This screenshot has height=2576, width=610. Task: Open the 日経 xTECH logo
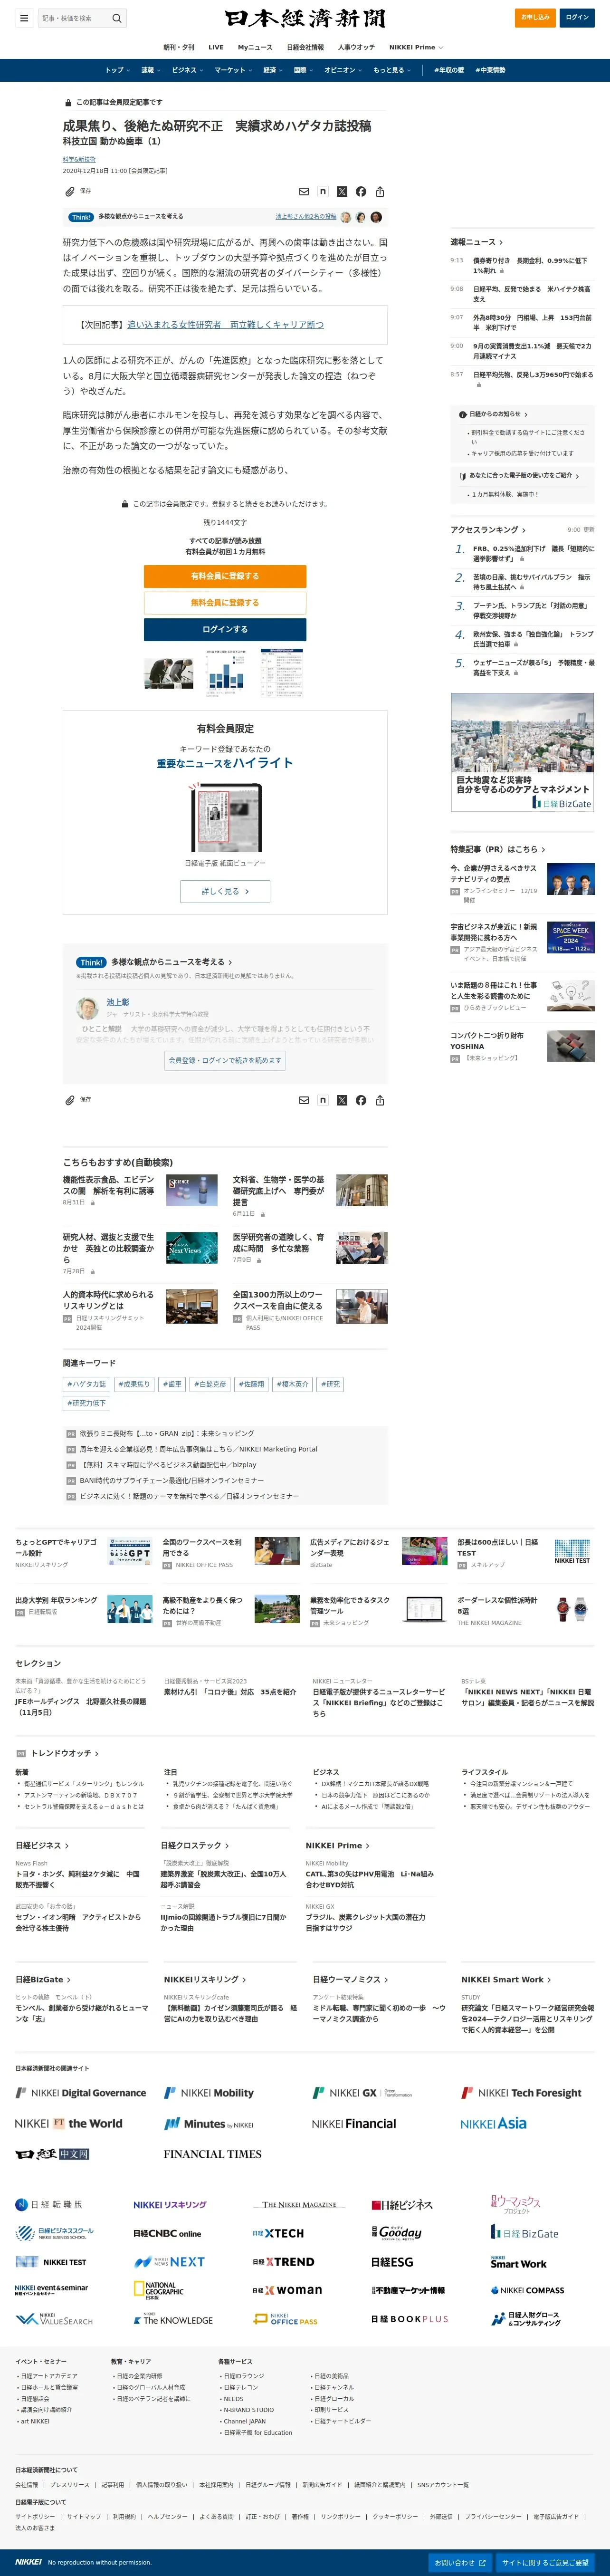278,2233
